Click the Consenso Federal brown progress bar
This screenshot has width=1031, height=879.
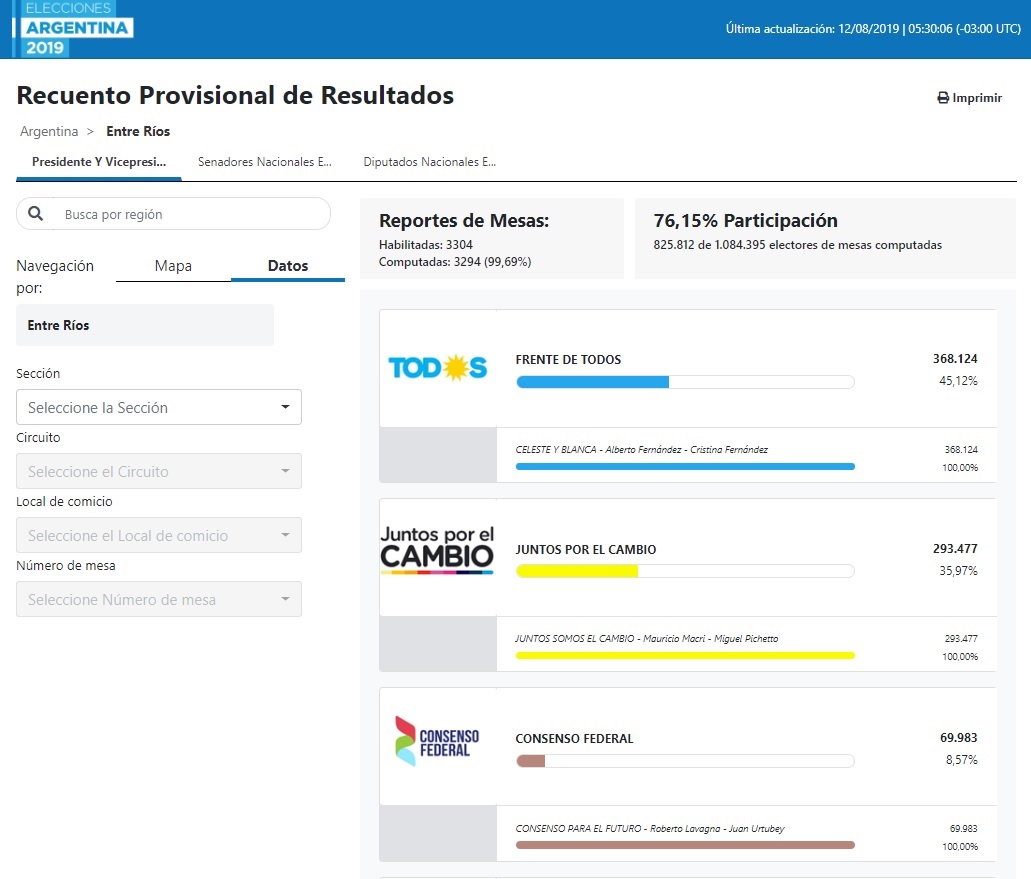(685, 761)
